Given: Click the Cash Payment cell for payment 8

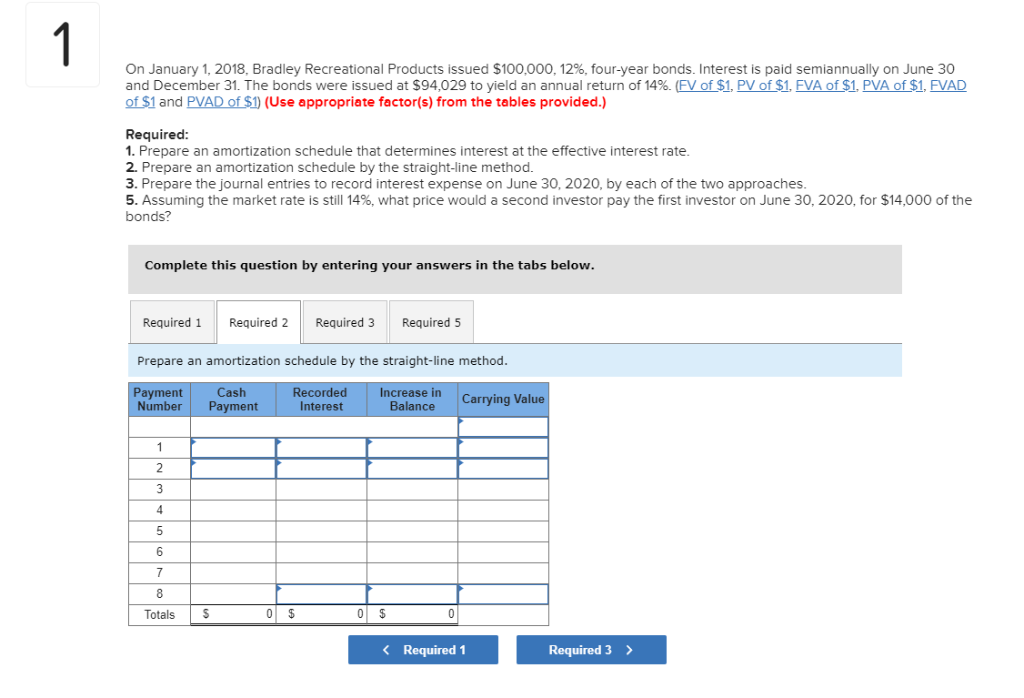Looking at the screenshot, I should pyautogui.click(x=233, y=593).
